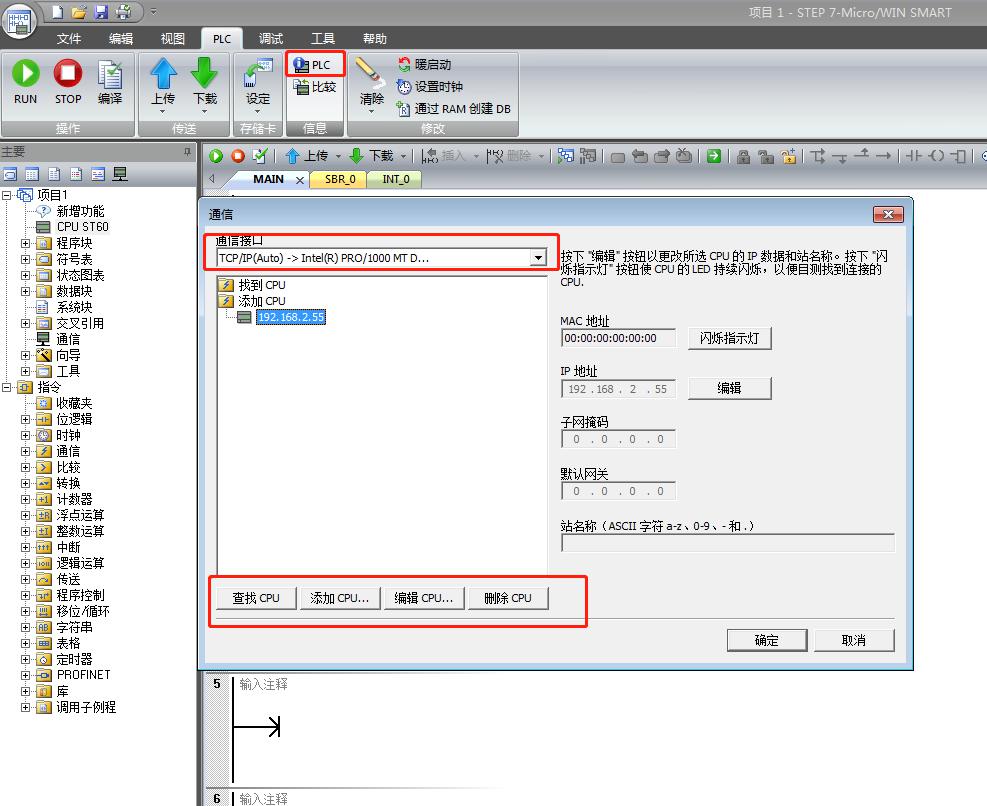Viewport: 987px width, 806px height.
Task: Click the 编译 compile icon
Action: coord(110,75)
